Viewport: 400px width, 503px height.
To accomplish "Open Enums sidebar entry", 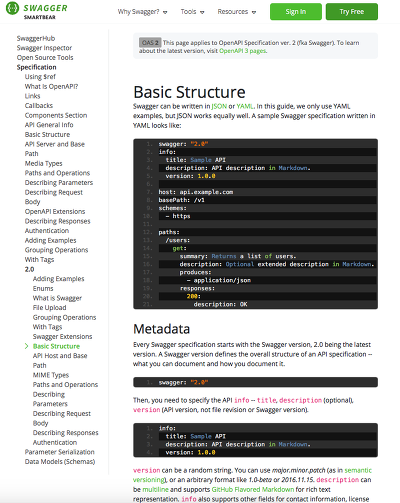I will tap(43, 288).
